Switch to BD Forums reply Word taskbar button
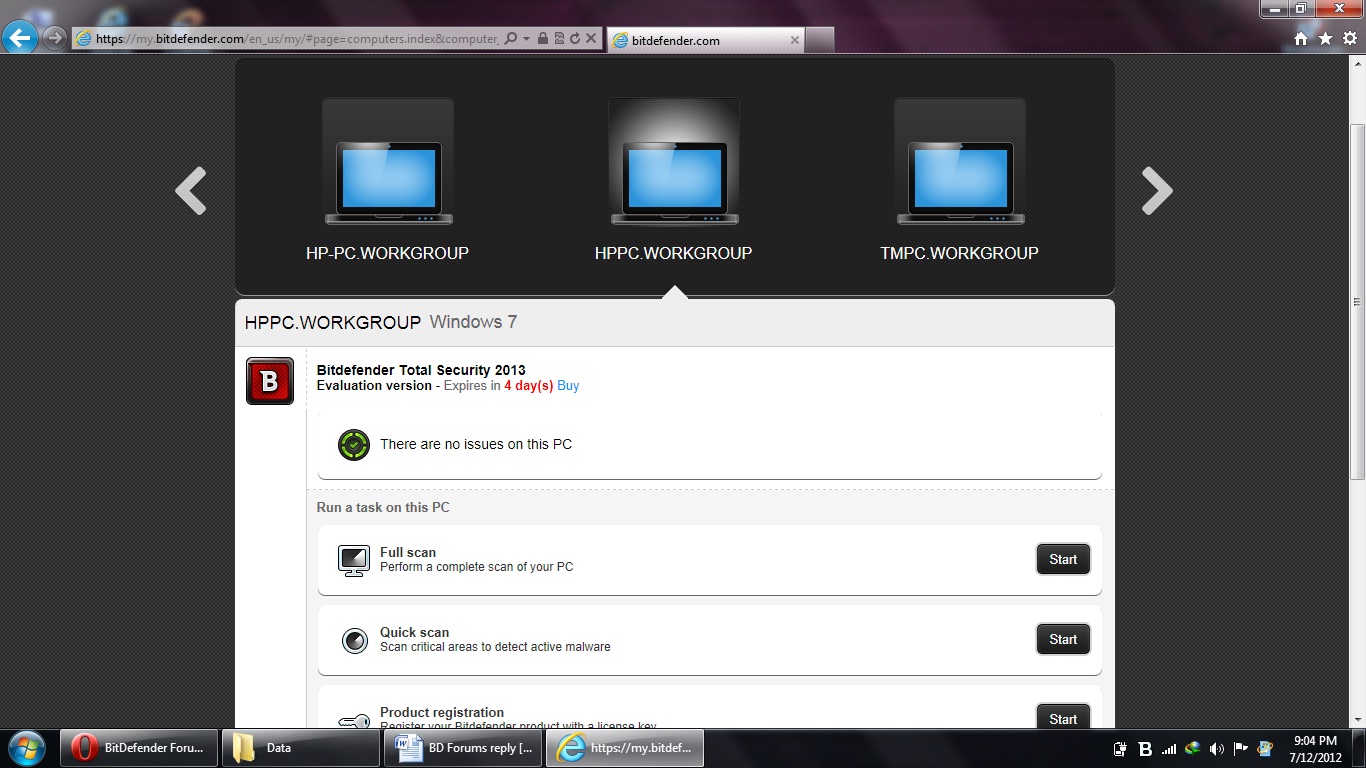The image size is (1366, 768). tap(463, 748)
